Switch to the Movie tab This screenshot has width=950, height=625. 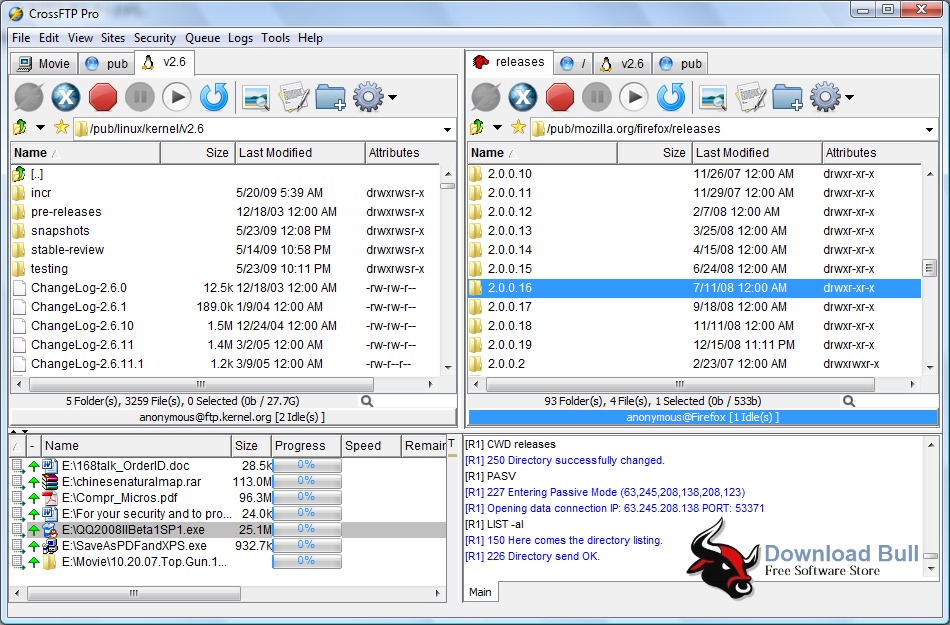44,64
